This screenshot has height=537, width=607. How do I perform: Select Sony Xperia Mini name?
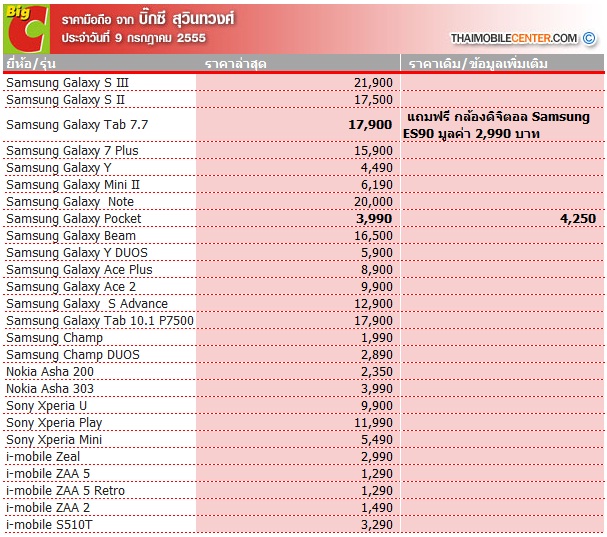[54, 440]
